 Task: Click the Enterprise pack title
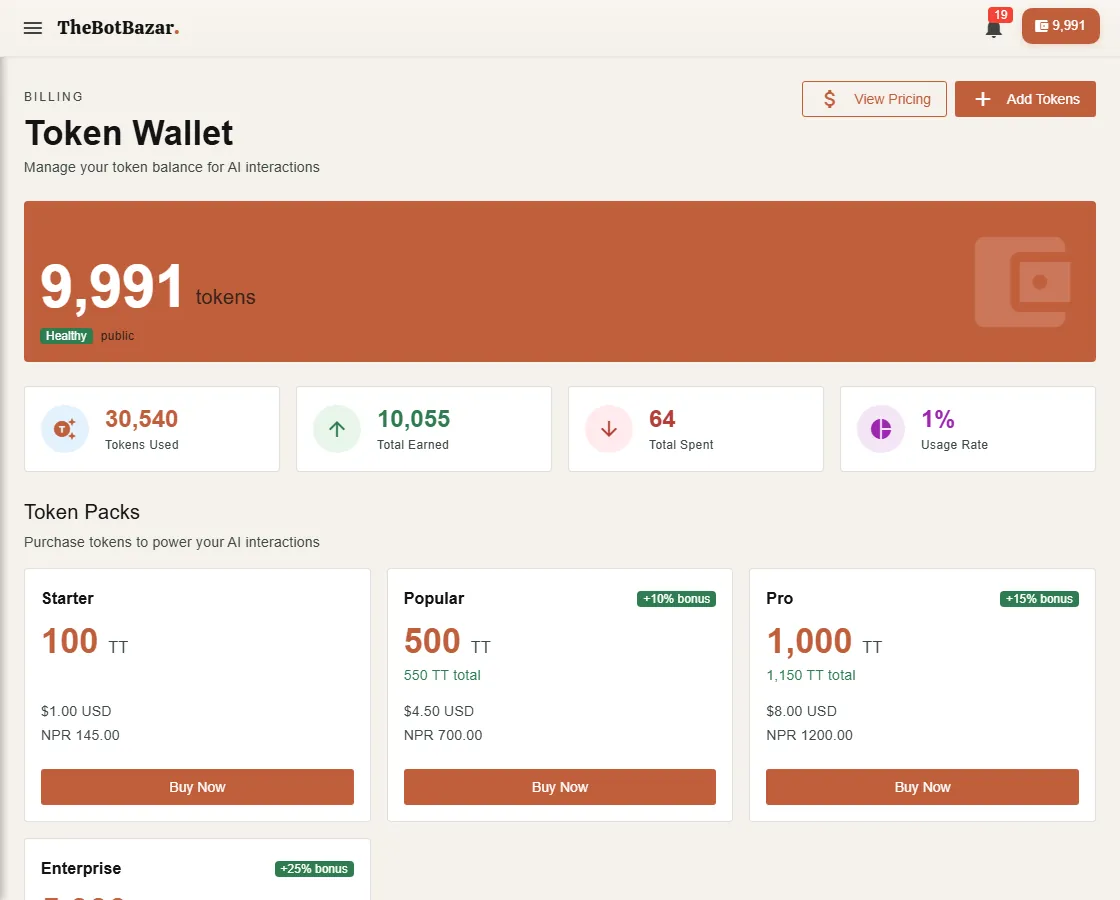[81, 869]
